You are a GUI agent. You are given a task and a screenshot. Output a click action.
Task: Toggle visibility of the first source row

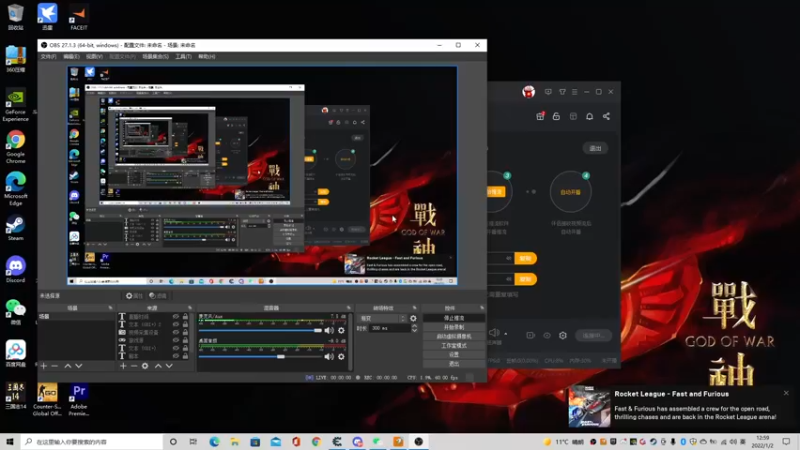click(x=176, y=317)
